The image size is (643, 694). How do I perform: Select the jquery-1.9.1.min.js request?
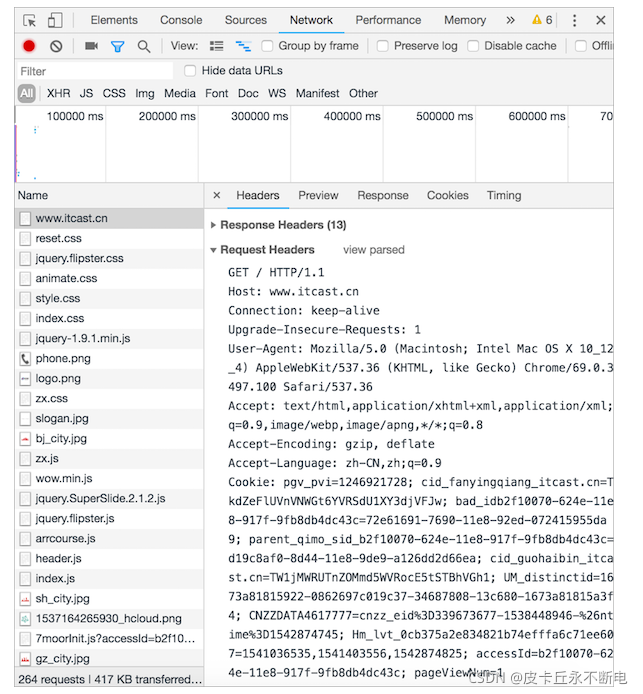[109, 339]
